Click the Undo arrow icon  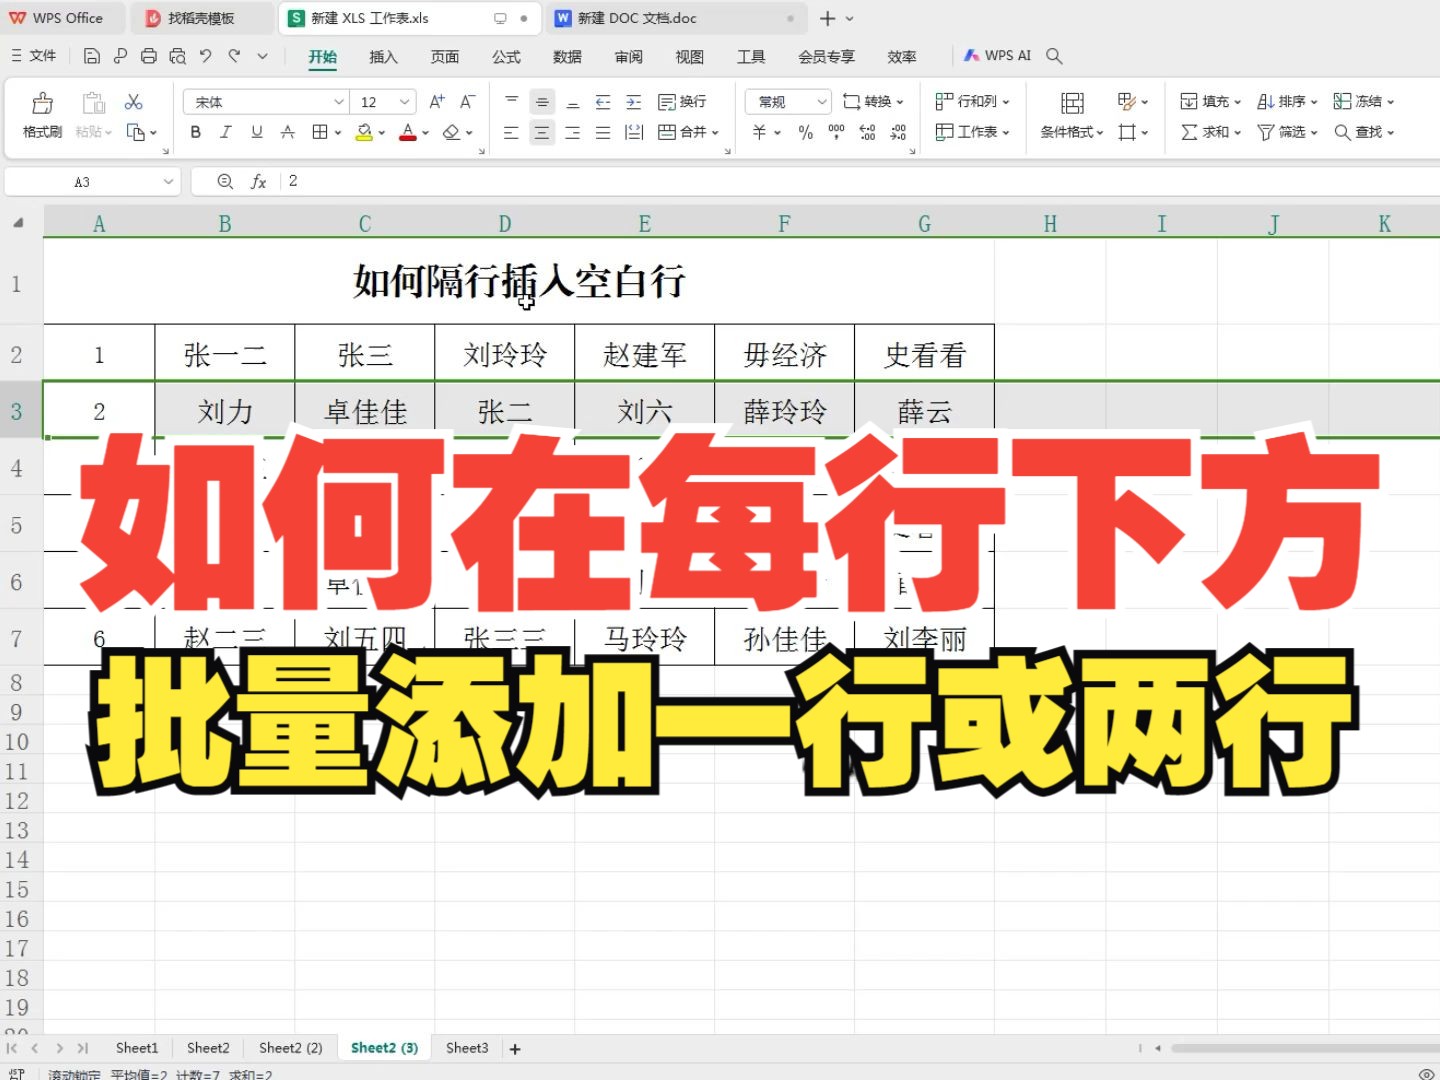click(205, 57)
